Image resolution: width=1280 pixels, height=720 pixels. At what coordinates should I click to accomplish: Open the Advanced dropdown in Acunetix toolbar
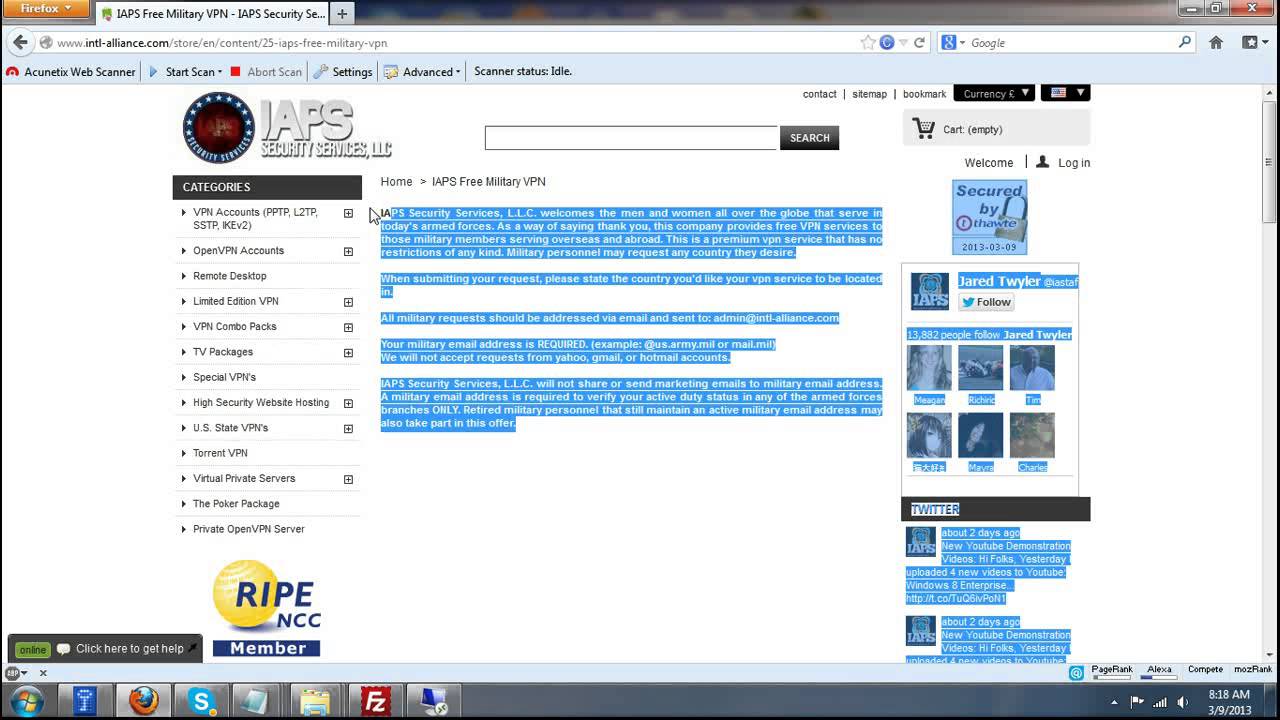tap(423, 72)
